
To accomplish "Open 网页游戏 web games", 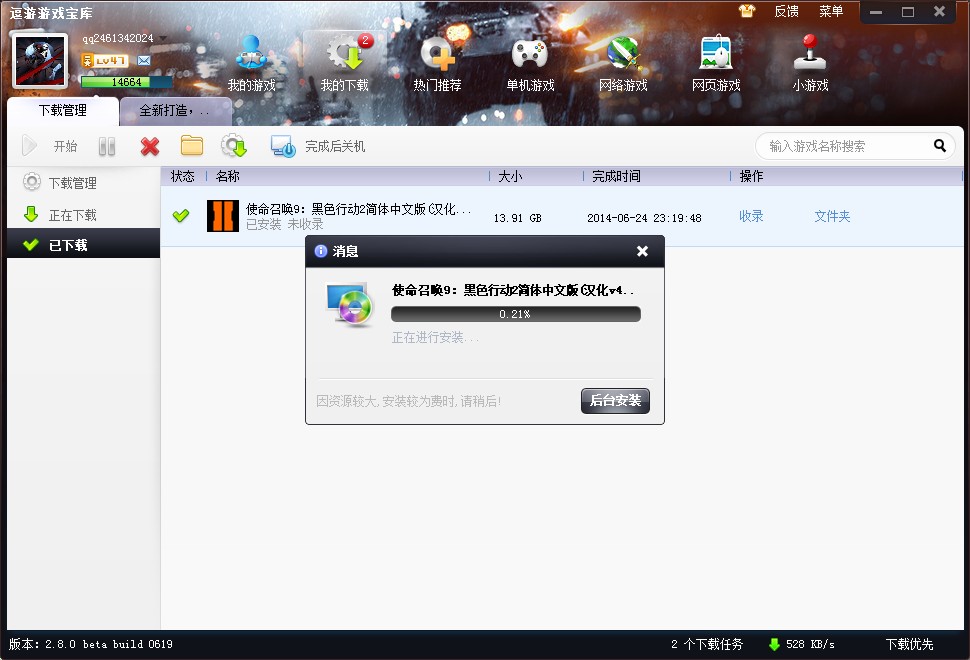I will pos(716,64).
